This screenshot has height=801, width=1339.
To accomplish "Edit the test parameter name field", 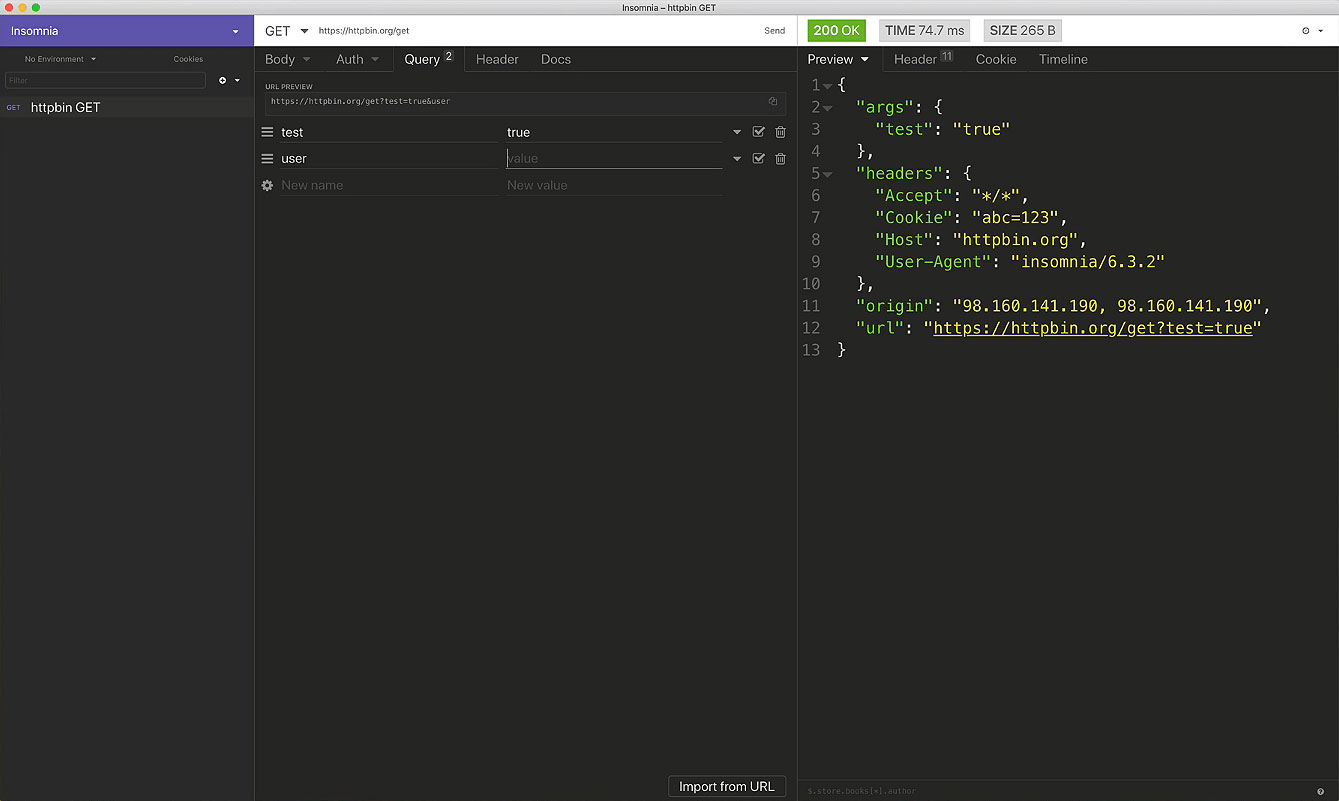I will pyautogui.click(x=388, y=132).
